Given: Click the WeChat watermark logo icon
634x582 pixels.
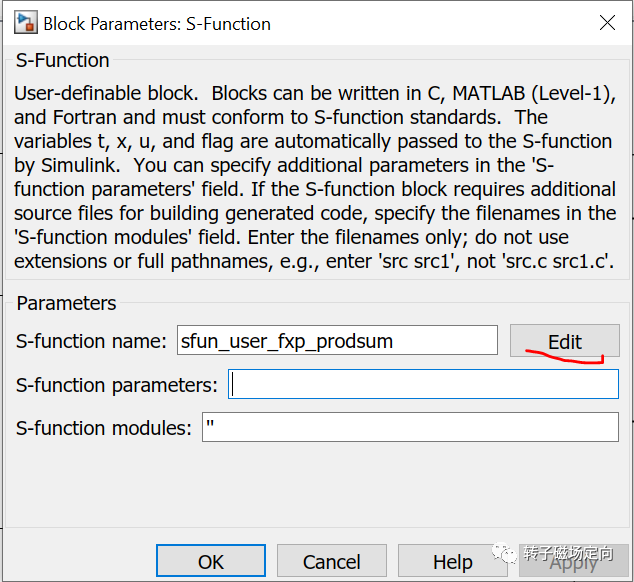Looking at the screenshot, I should [508, 553].
